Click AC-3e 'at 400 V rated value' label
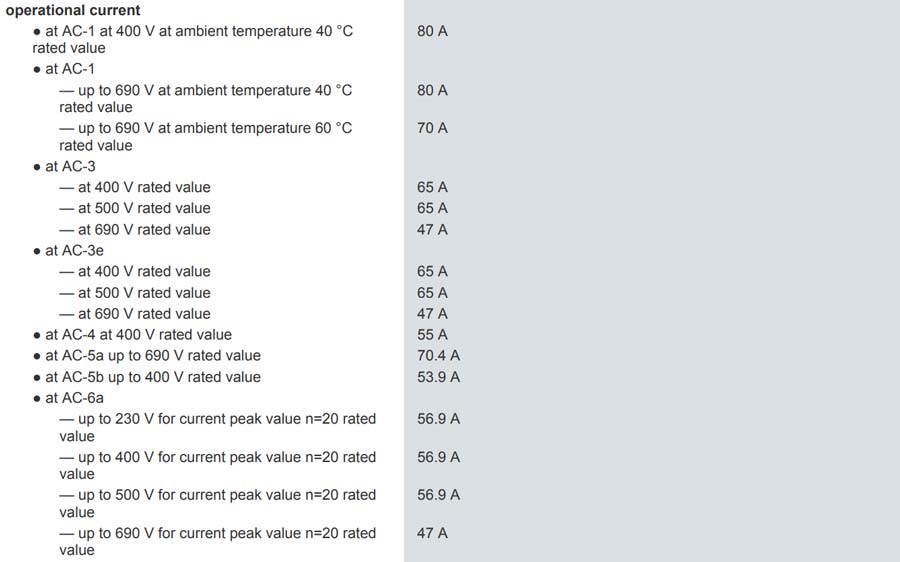 point(135,272)
